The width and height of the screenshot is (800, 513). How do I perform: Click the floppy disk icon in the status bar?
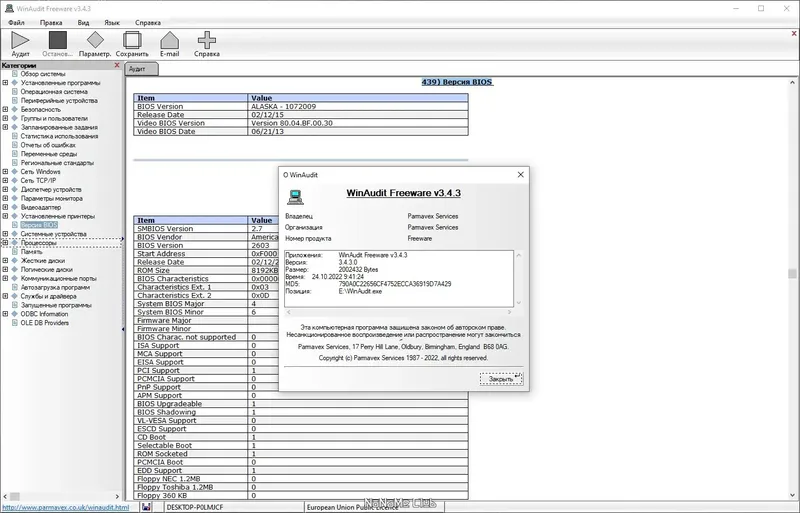point(146,507)
